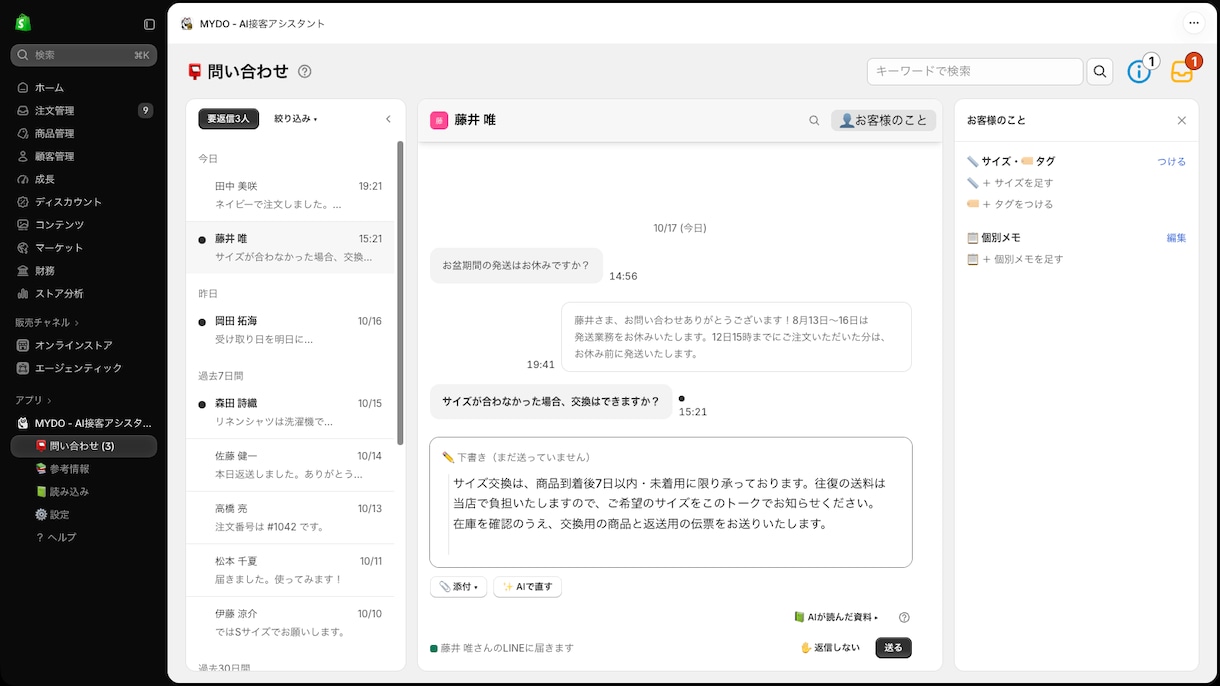Open エージェンティック channel
Viewport: 1220px width, 686px height.
pos(83,368)
